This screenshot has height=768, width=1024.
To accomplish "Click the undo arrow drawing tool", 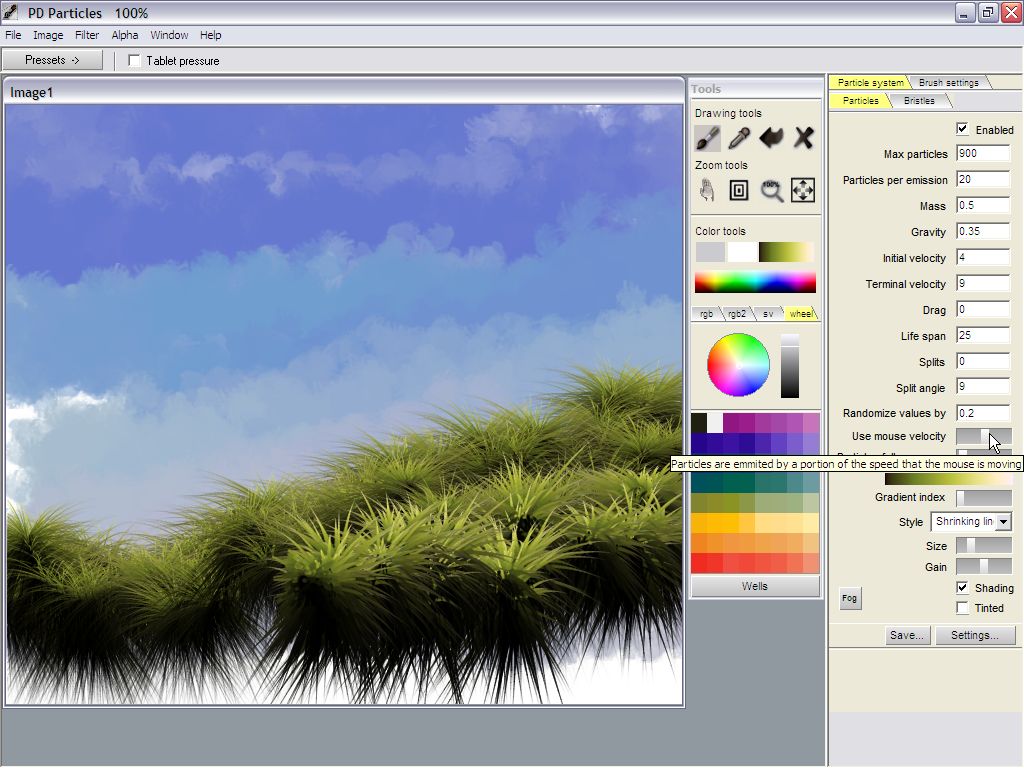I will pyautogui.click(x=771, y=137).
